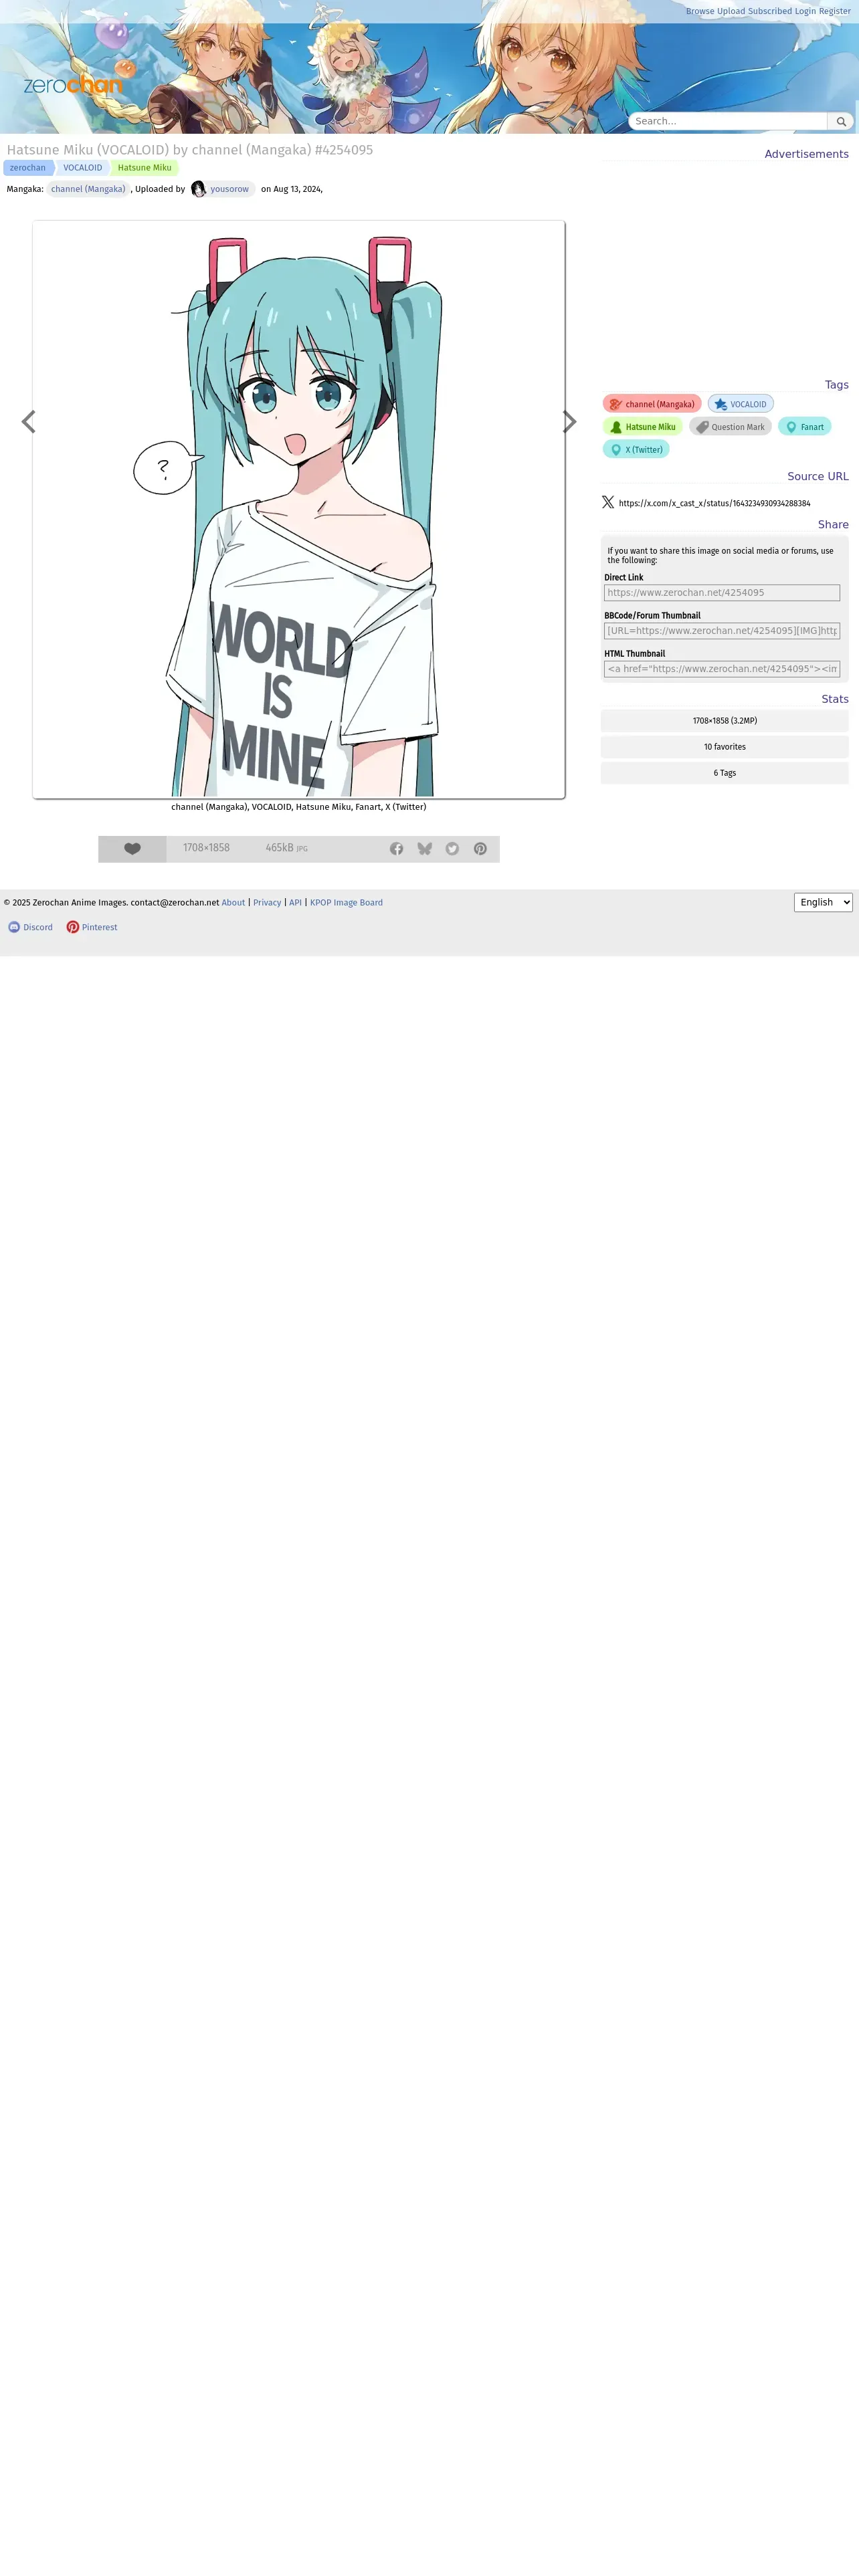The height and width of the screenshot is (2576, 859).
Task: Click the search magnifier button
Action: 841,121
